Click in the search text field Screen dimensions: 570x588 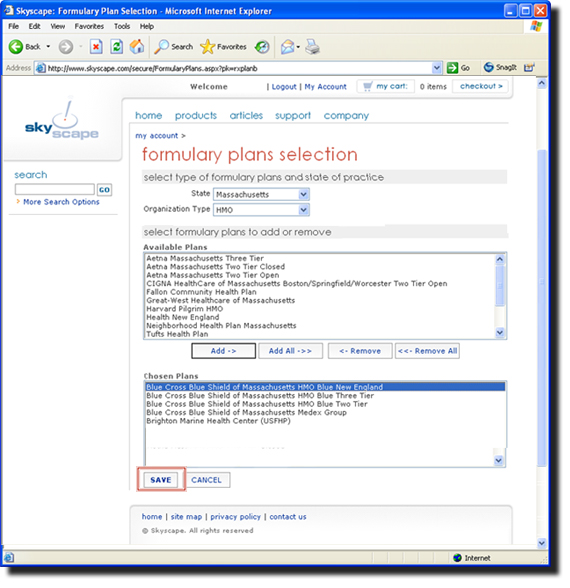click(x=55, y=189)
